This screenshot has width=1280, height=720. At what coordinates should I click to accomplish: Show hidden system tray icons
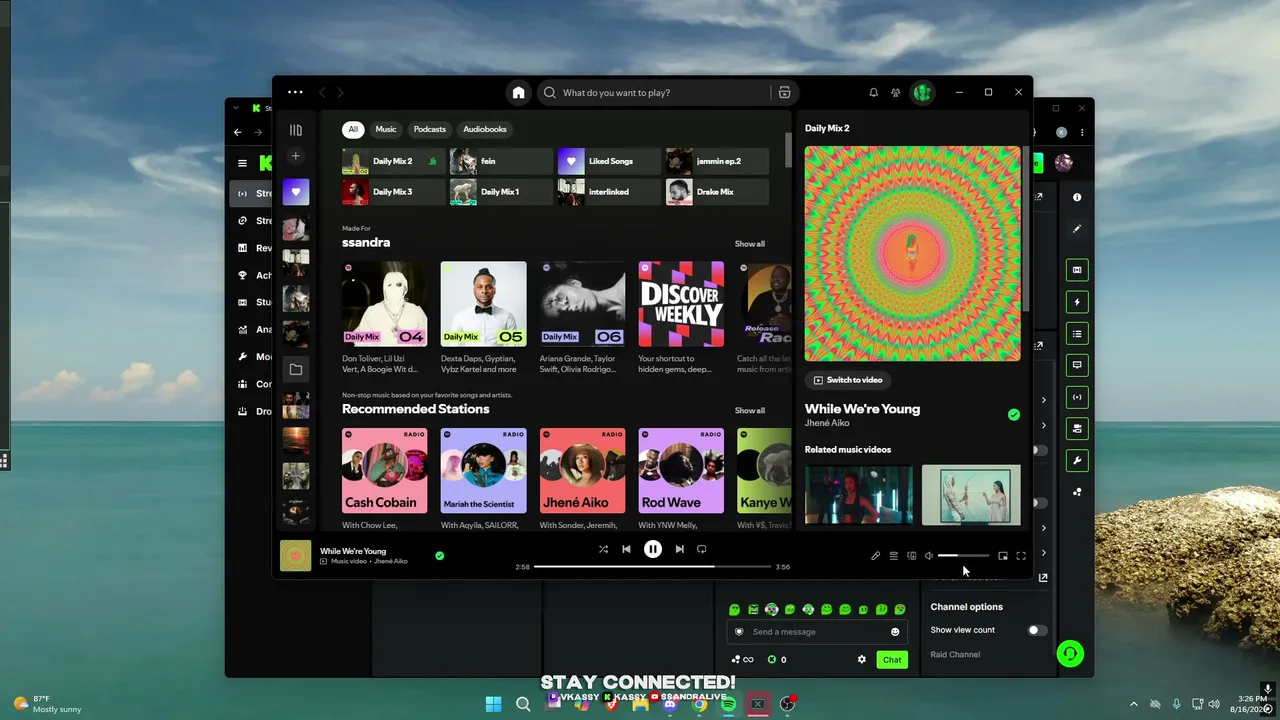coord(1134,704)
